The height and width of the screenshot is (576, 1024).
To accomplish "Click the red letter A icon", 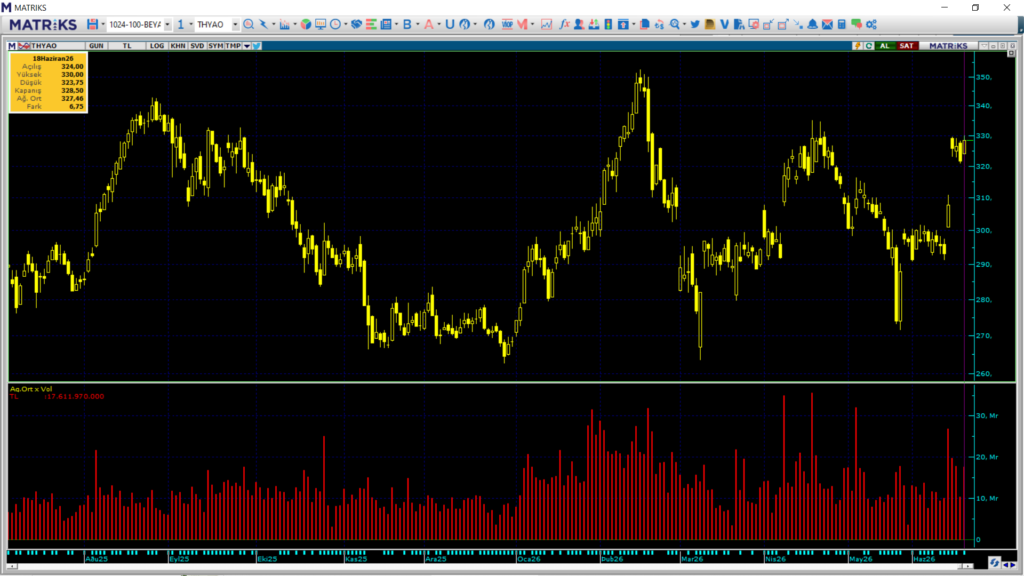I will coord(428,24).
